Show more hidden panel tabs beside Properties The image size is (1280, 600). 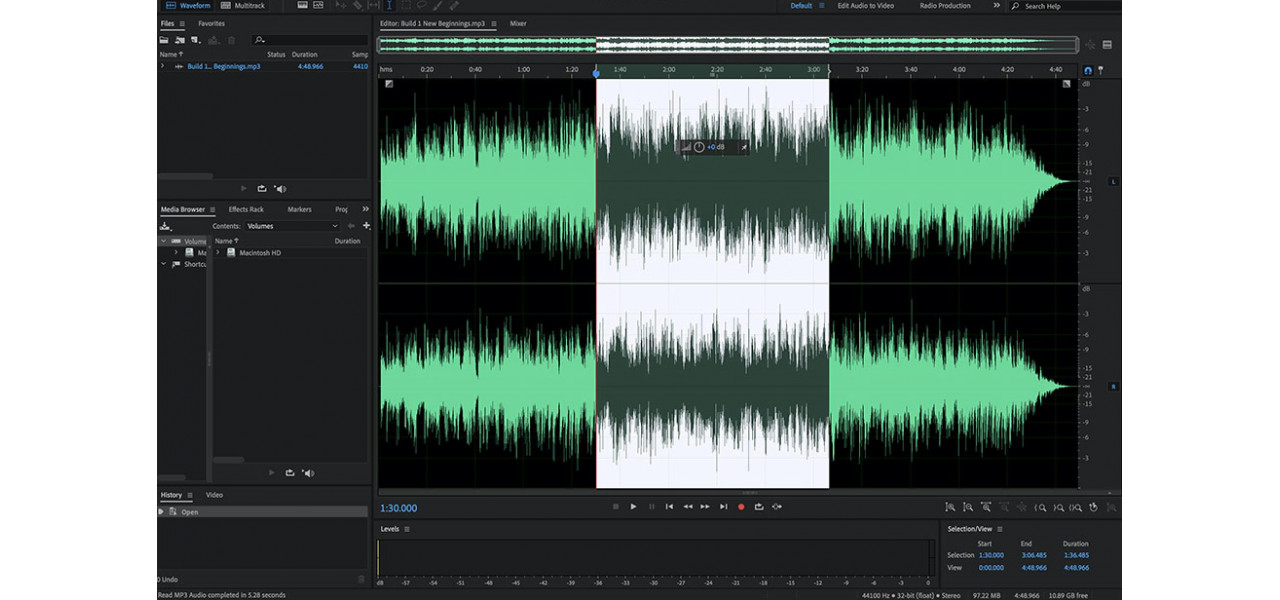point(365,209)
